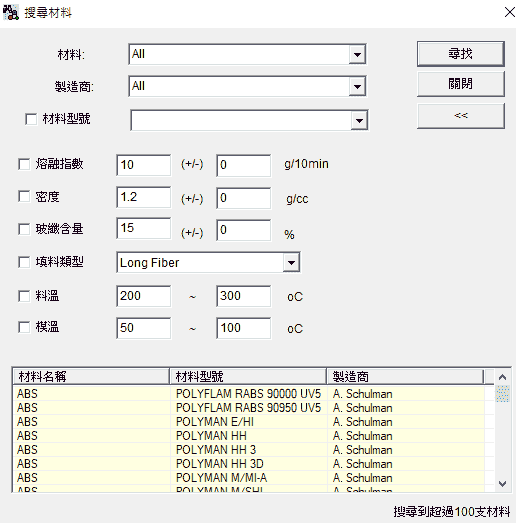516x523 pixels.
Task: Click A. Schulman in POLYMAN M/MI-A row
Action: pyautogui.click(x=362, y=478)
